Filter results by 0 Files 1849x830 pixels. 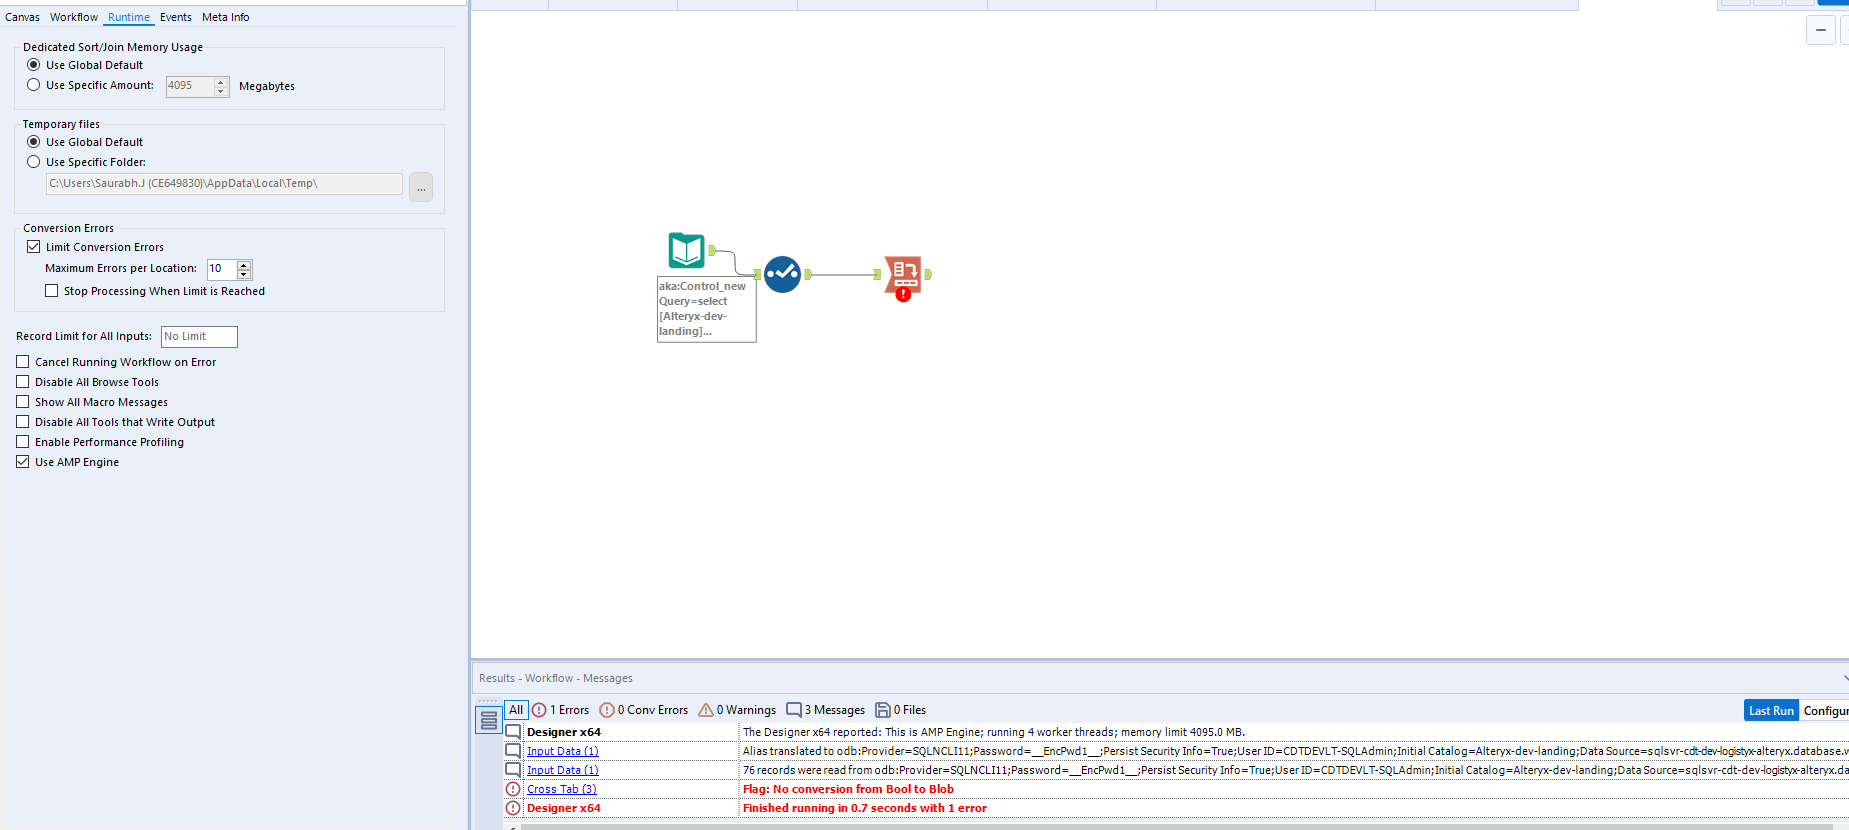[901, 710]
